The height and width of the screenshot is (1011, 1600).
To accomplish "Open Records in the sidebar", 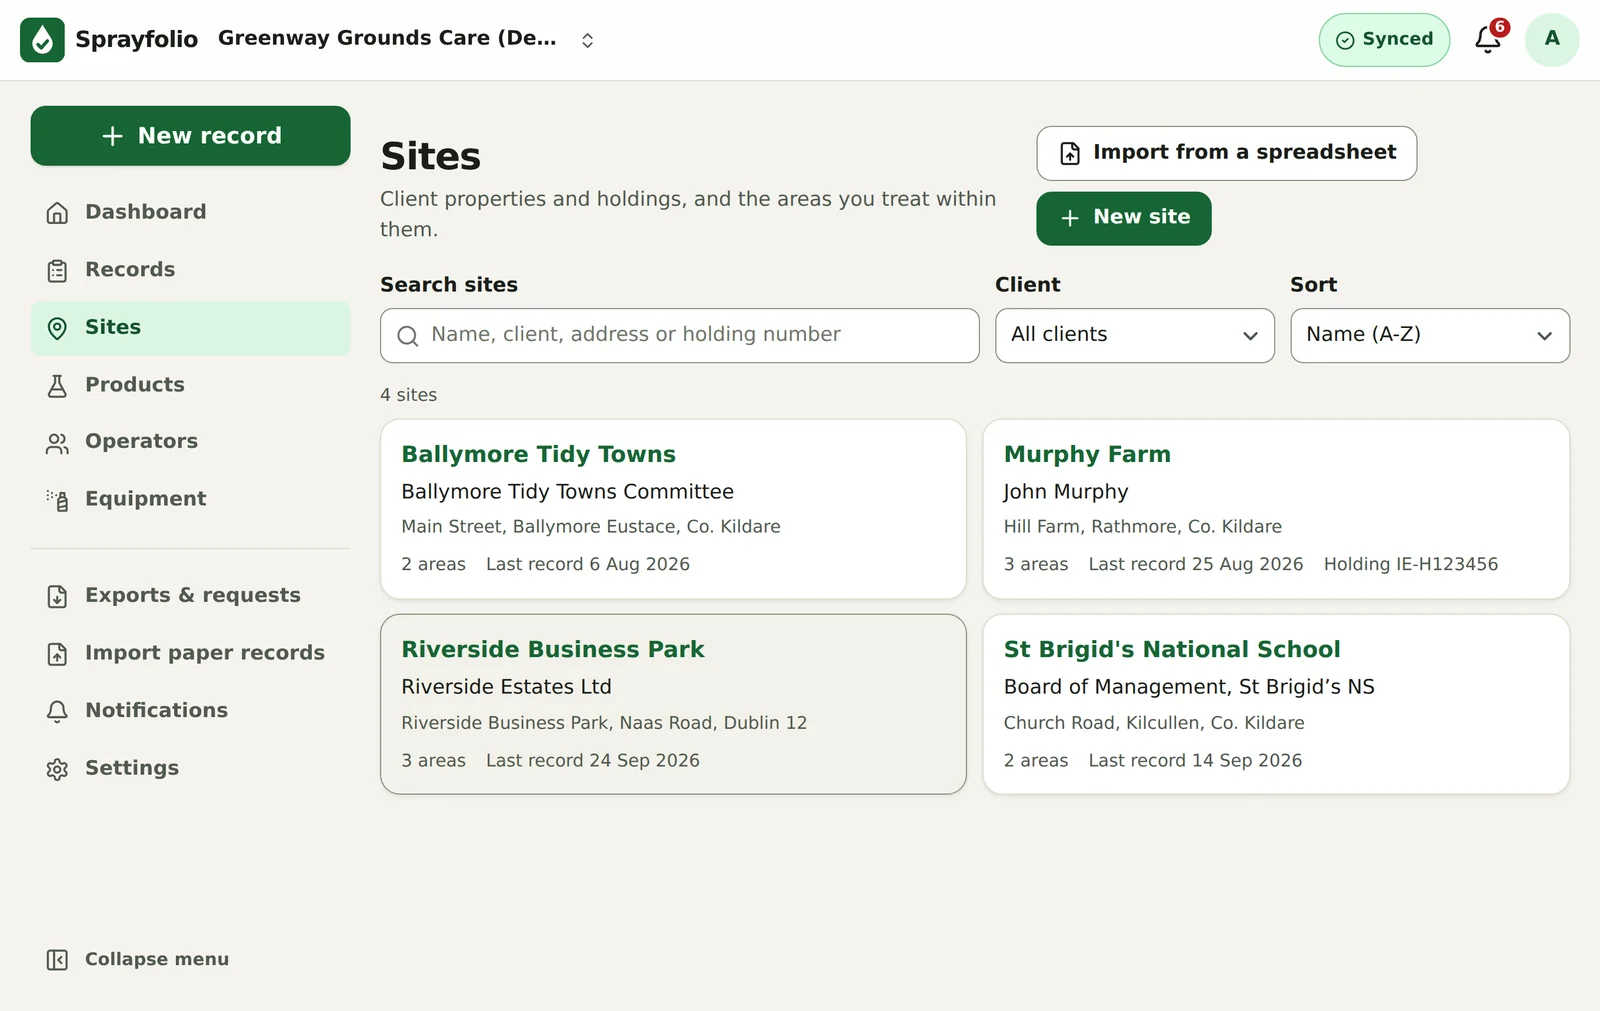I will click(190, 270).
